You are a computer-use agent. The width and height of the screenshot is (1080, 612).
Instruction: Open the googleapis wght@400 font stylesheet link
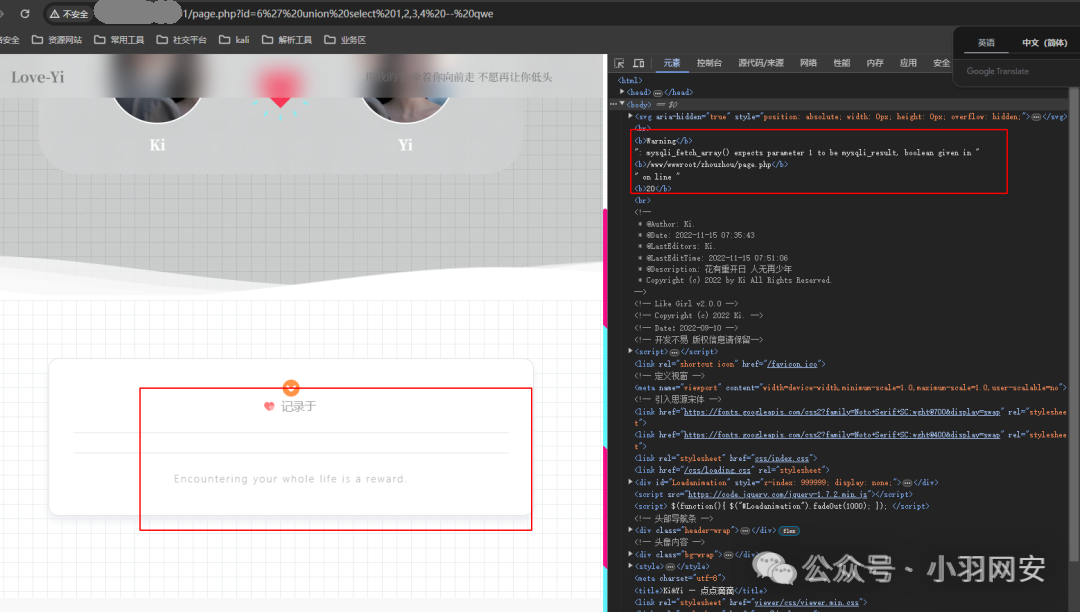842,435
